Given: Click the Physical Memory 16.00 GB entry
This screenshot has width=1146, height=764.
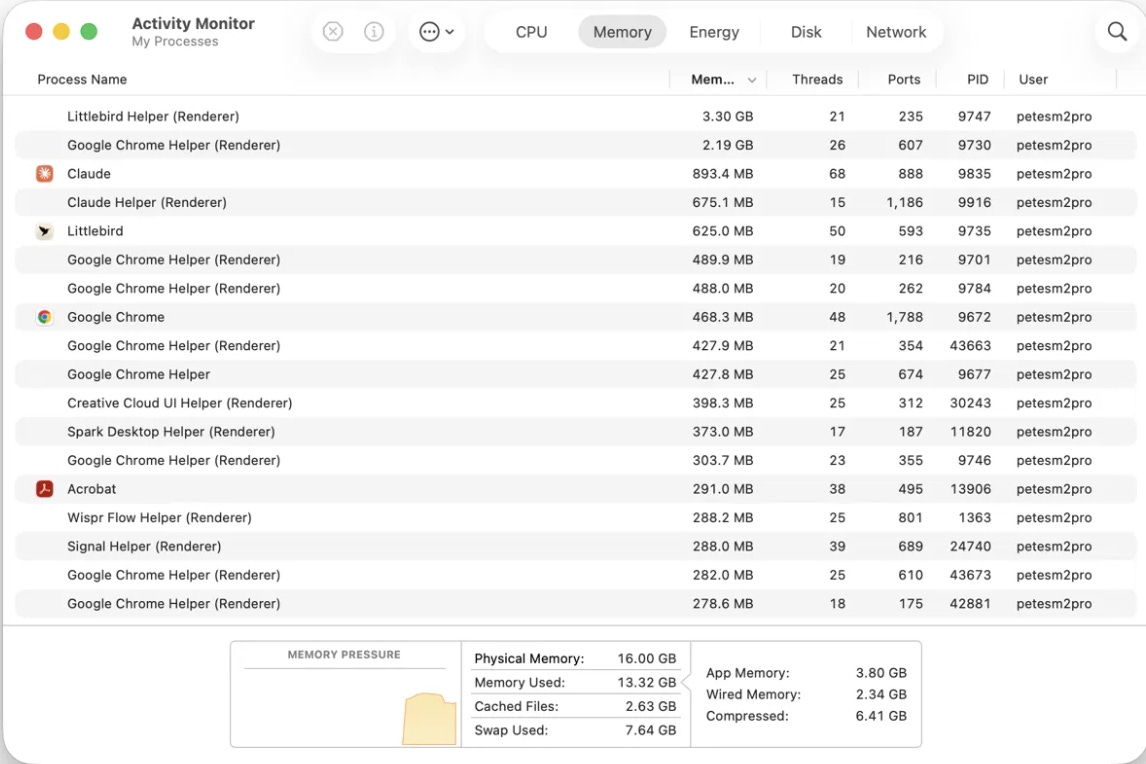Looking at the screenshot, I should click(x=575, y=659).
